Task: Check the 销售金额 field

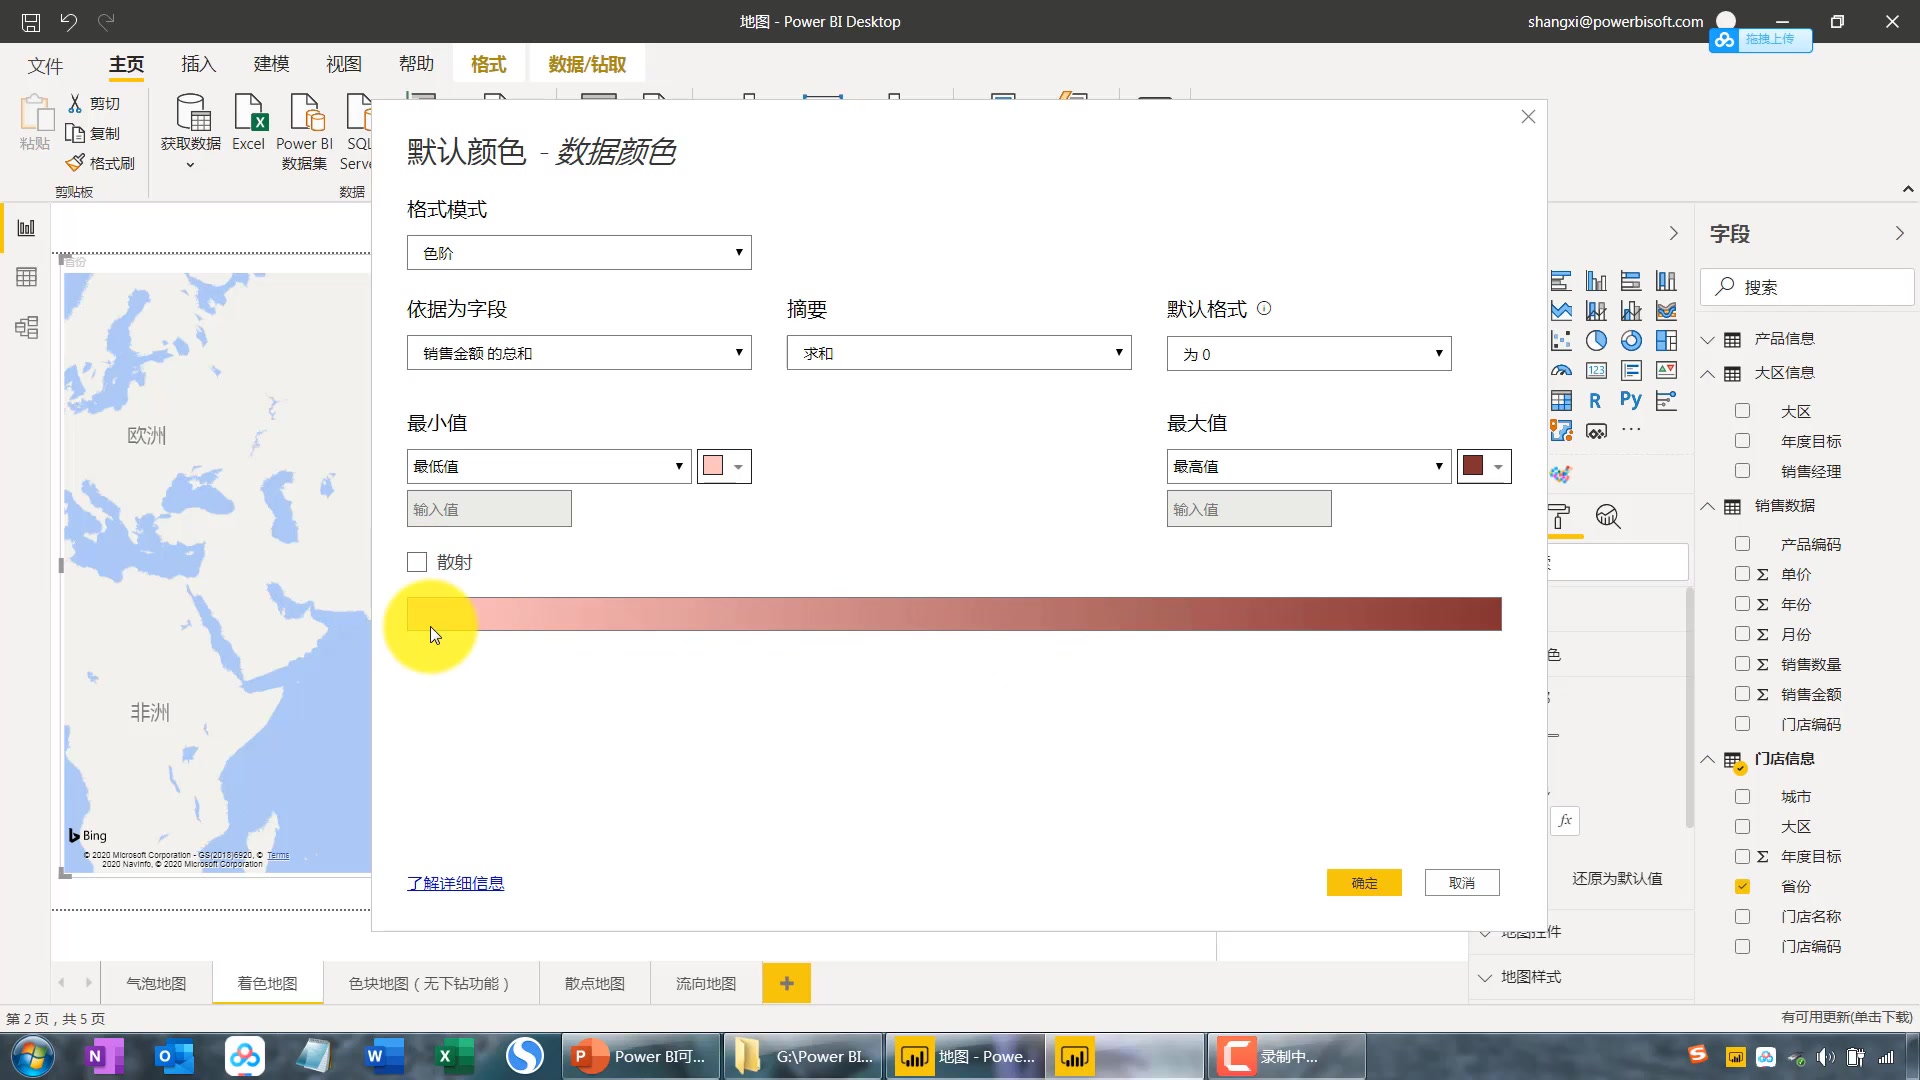Action: 1743,694
